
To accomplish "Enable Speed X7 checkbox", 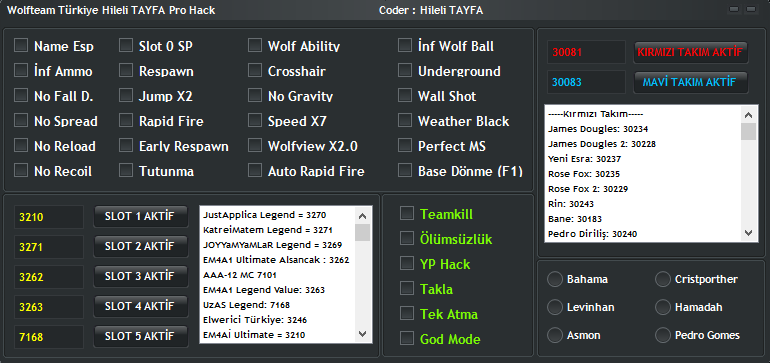I will (x=255, y=121).
